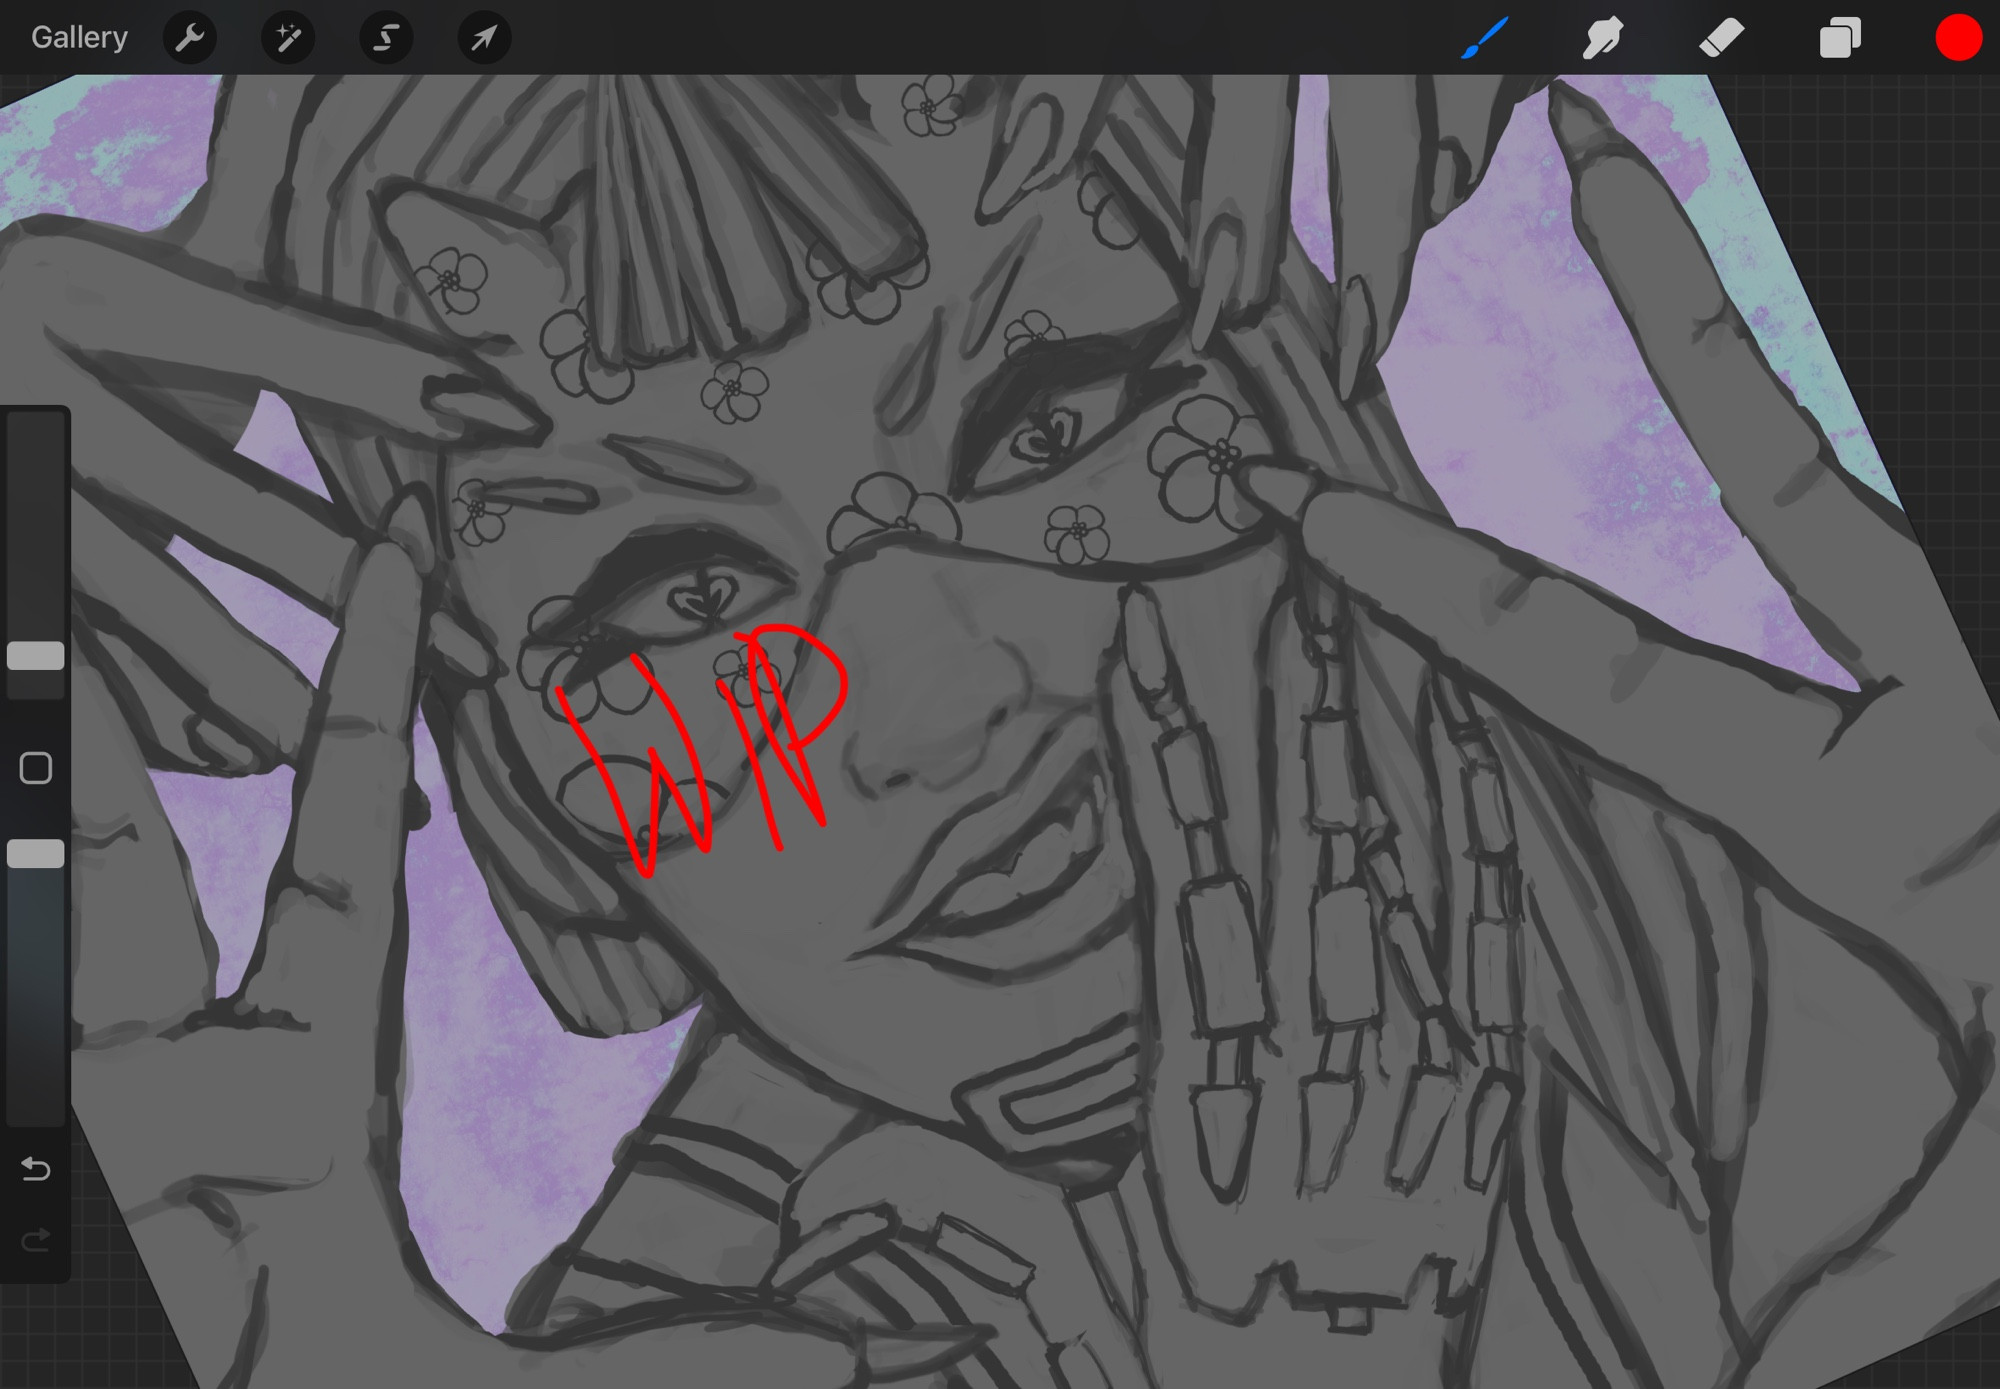Open the Adjustments magic wand menu
The height and width of the screenshot is (1389, 2000).
click(x=288, y=38)
